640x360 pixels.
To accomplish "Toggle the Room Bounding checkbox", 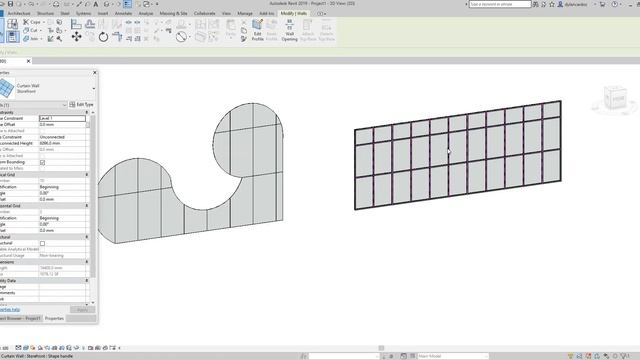I will click(x=42, y=162).
